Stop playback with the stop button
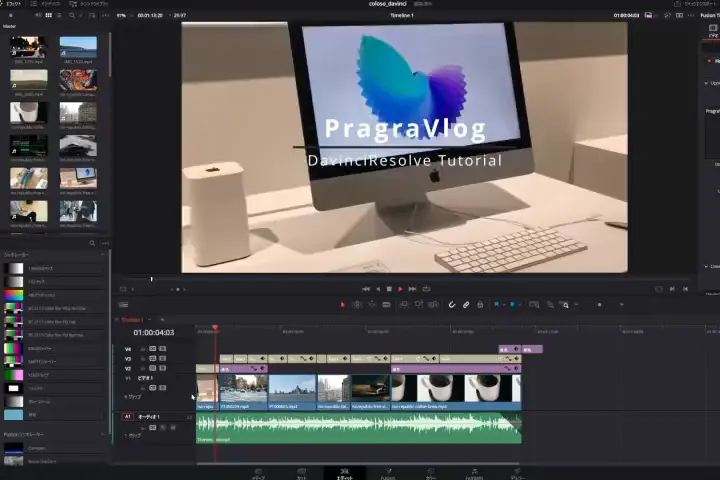The width and height of the screenshot is (720, 480). point(389,289)
